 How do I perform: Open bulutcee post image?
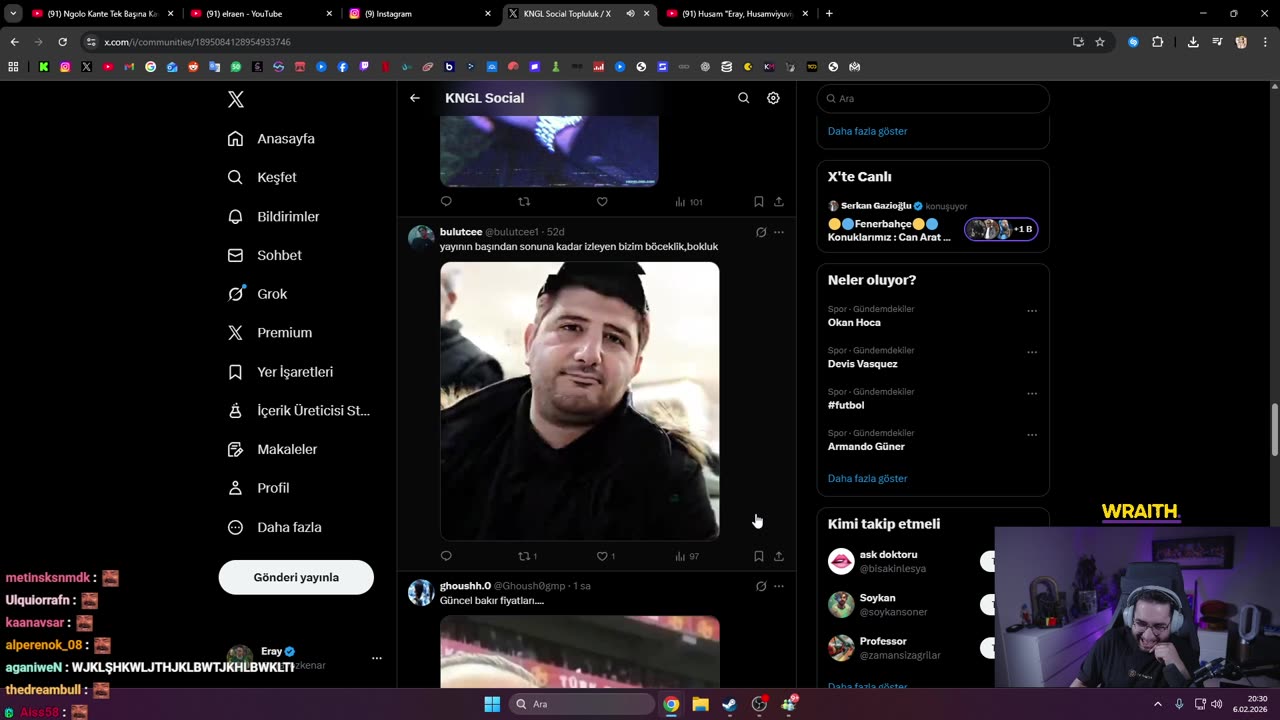[579, 401]
